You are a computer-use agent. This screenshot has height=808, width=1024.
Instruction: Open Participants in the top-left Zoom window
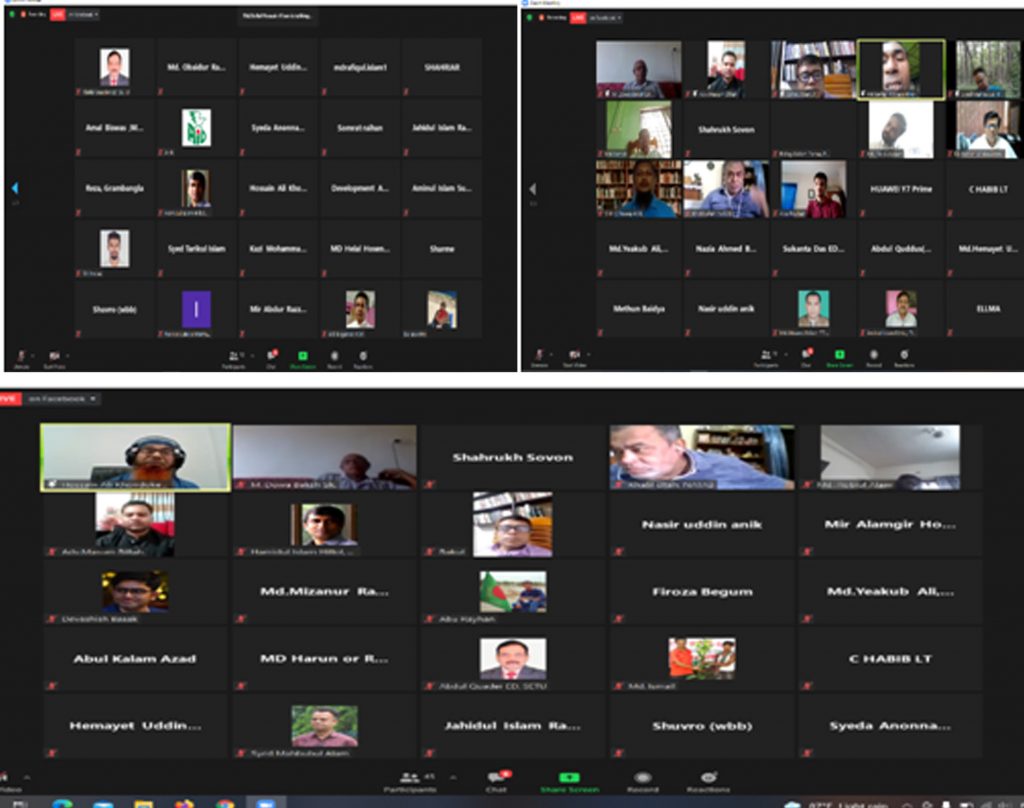pyautogui.click(x=234, y=358)
